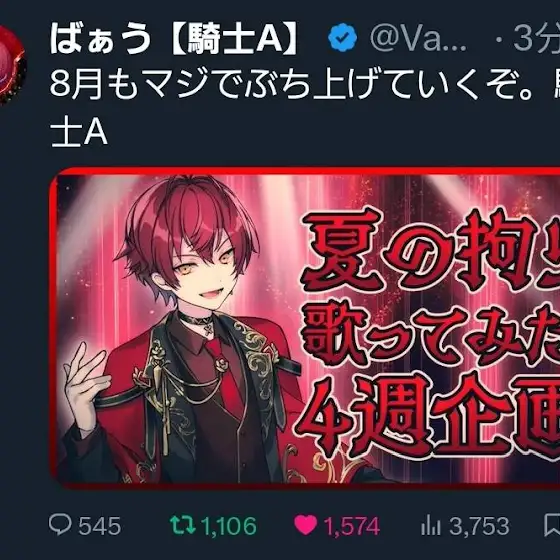560x560 pixels.
Task: Bookmark the post with the bookmark icon
Action: coord(552,525)
